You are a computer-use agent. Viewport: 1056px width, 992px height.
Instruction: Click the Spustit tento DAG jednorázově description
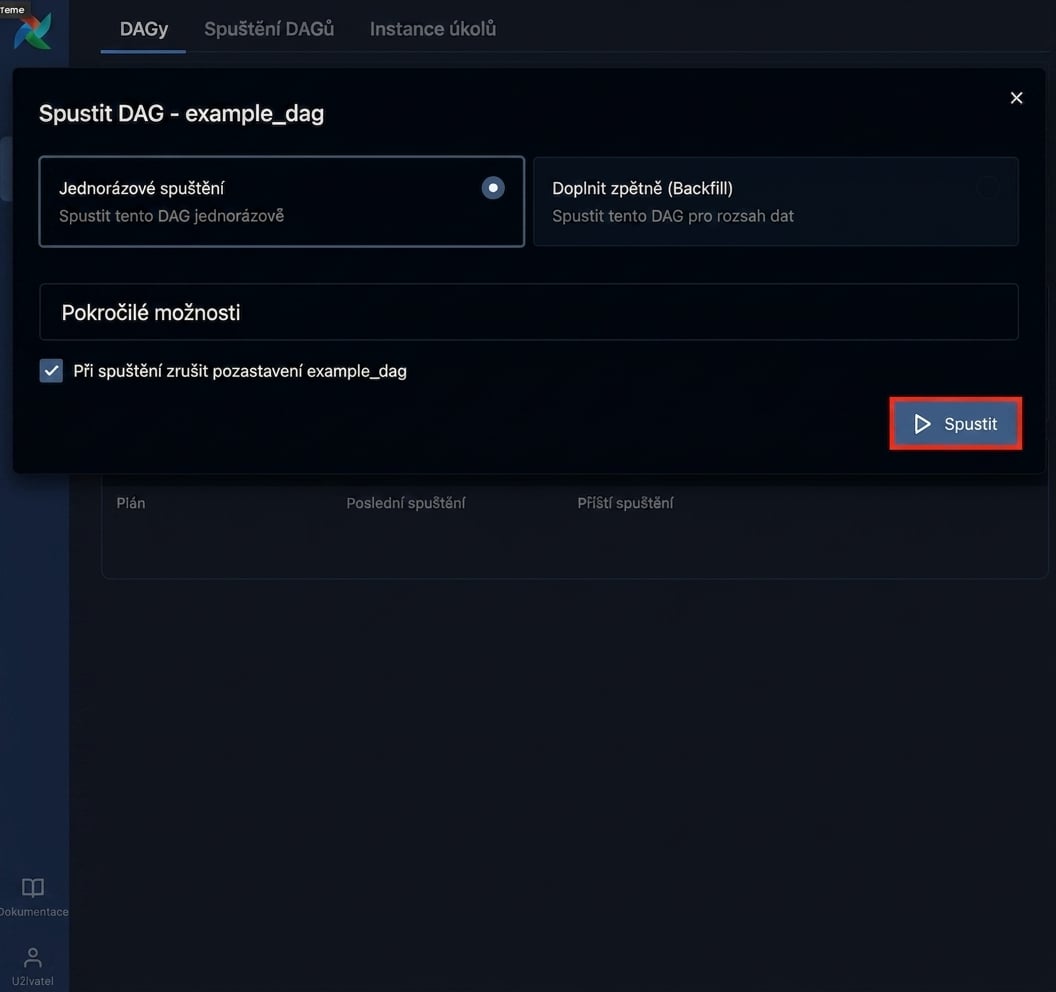tap(171, 216)
